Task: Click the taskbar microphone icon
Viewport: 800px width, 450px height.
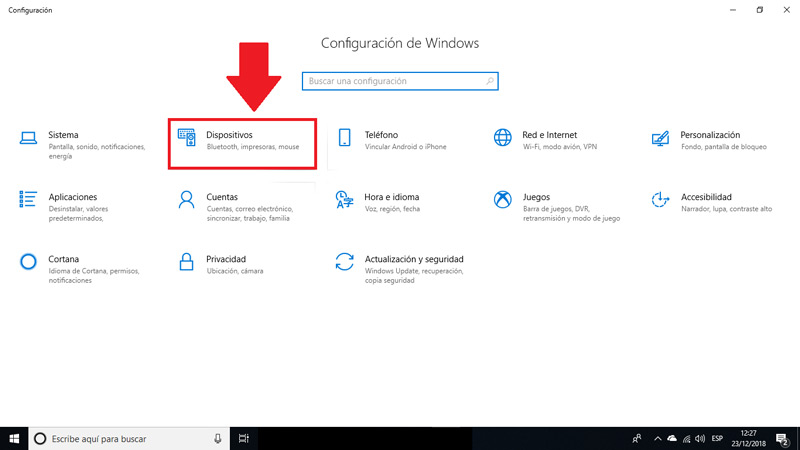Action: (x=218, y=439)
